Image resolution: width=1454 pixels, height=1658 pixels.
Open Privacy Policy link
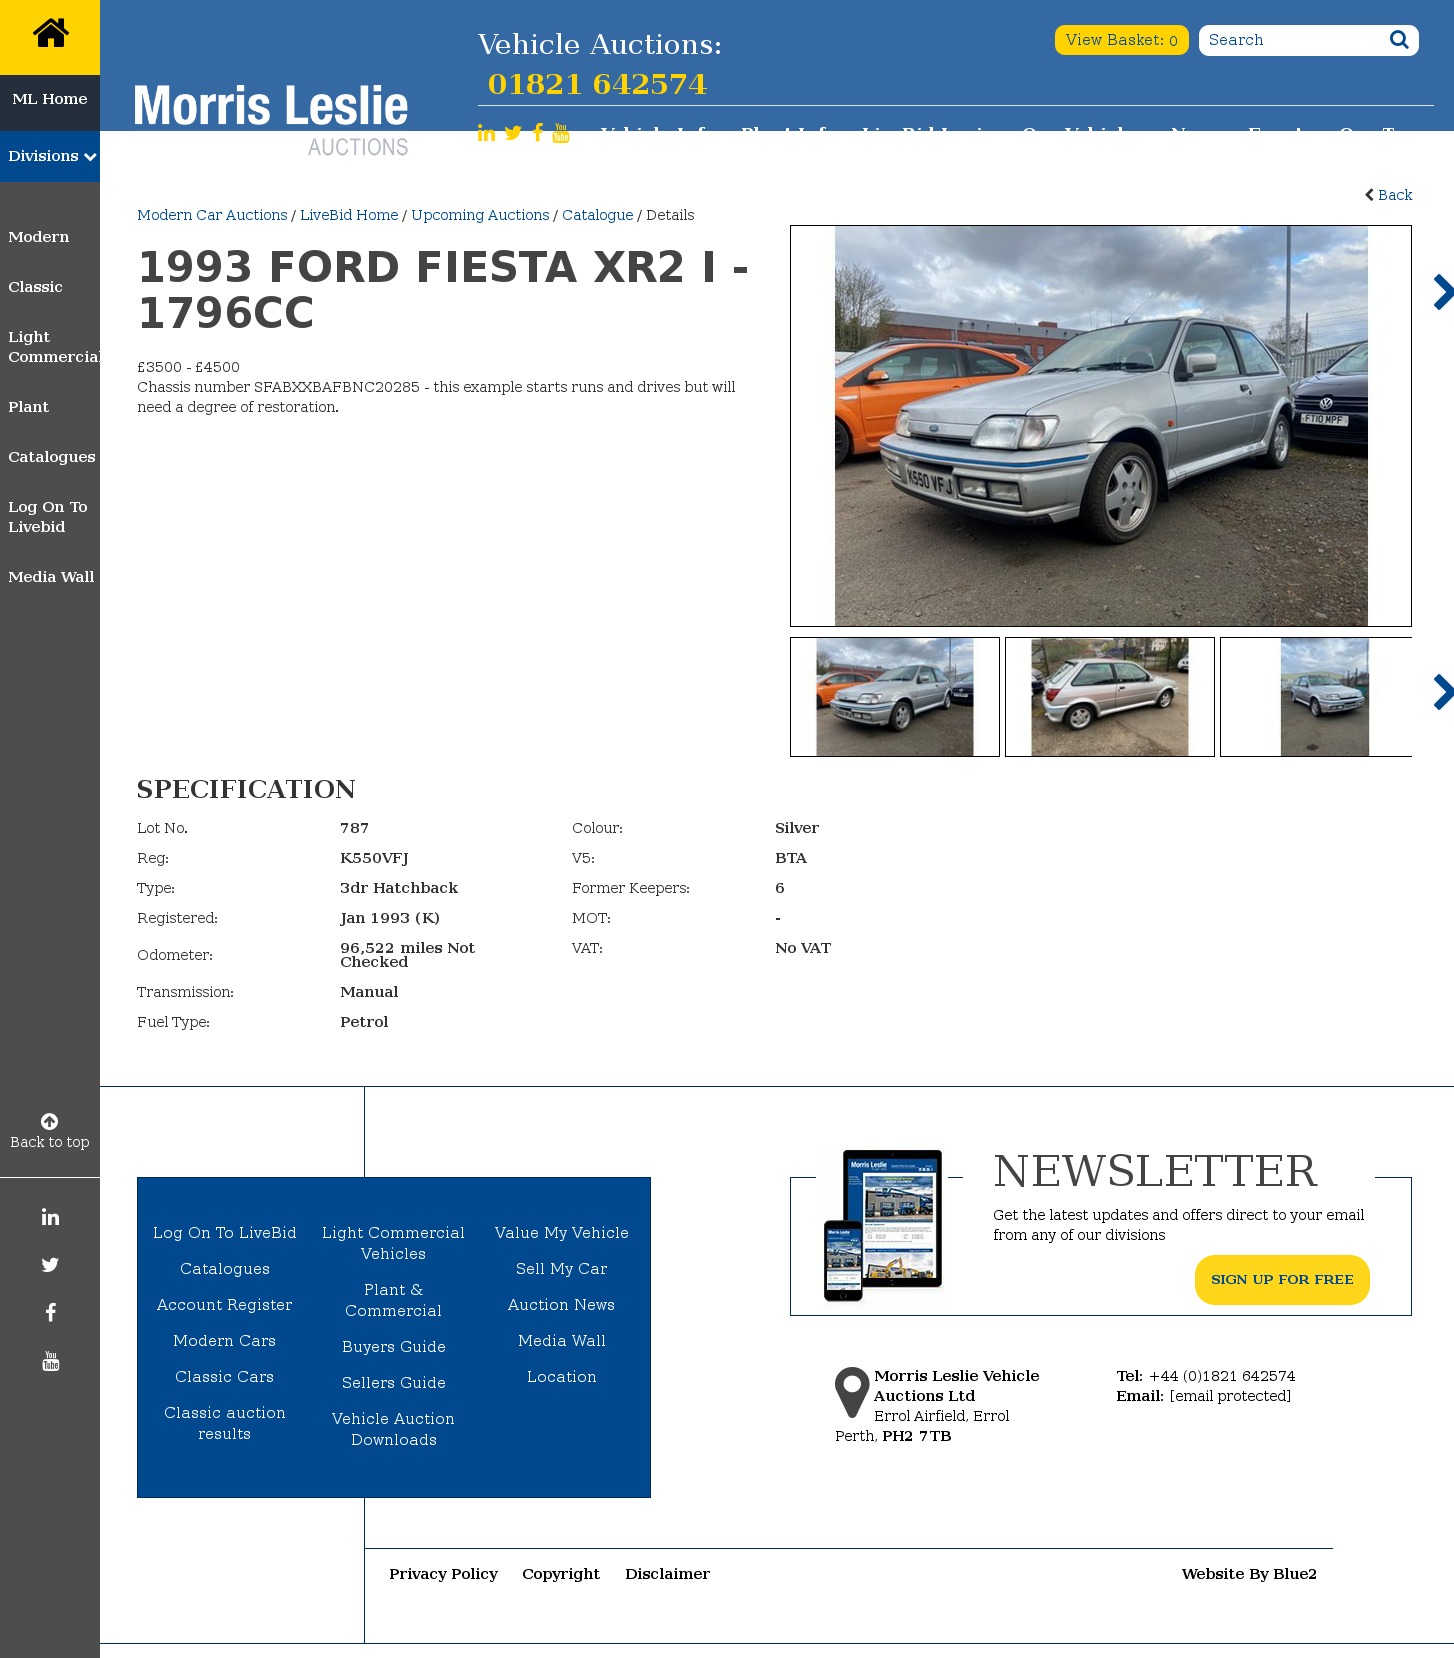tap(444, 1574)
